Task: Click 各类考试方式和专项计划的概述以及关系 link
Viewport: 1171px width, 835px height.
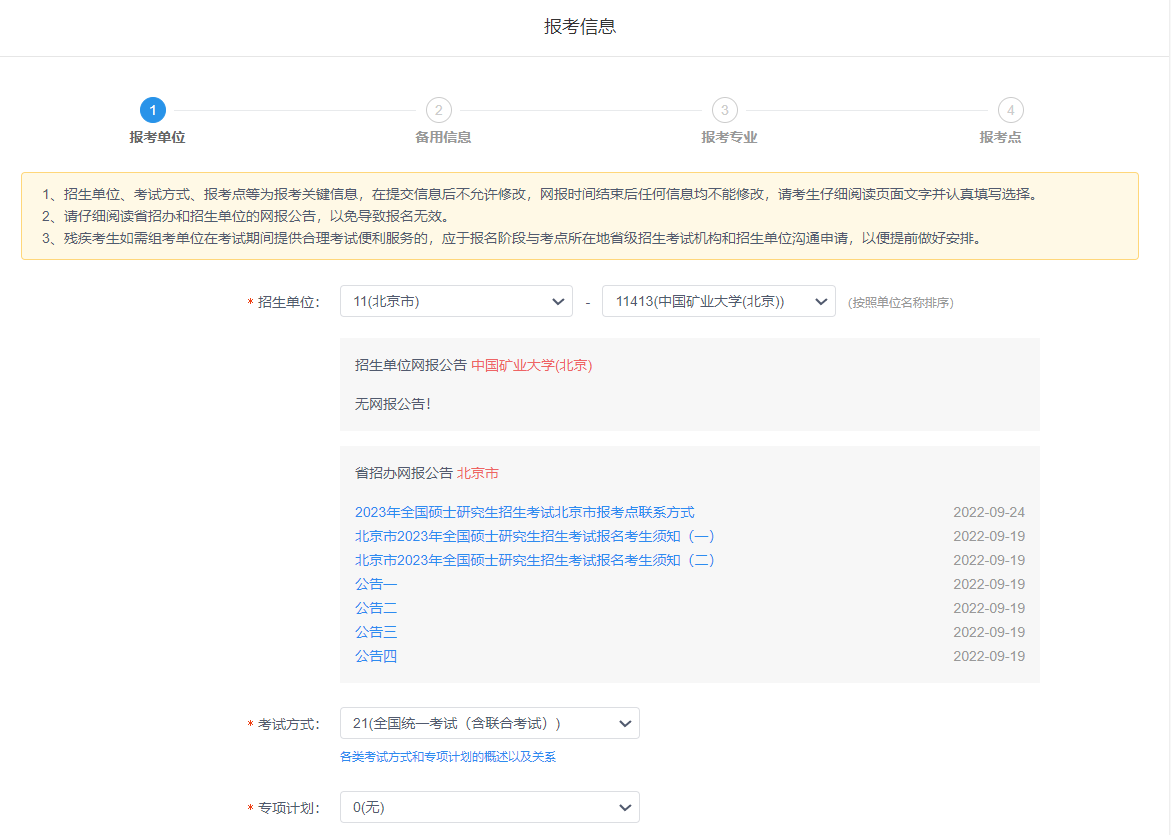Action: tap(447, 757)
